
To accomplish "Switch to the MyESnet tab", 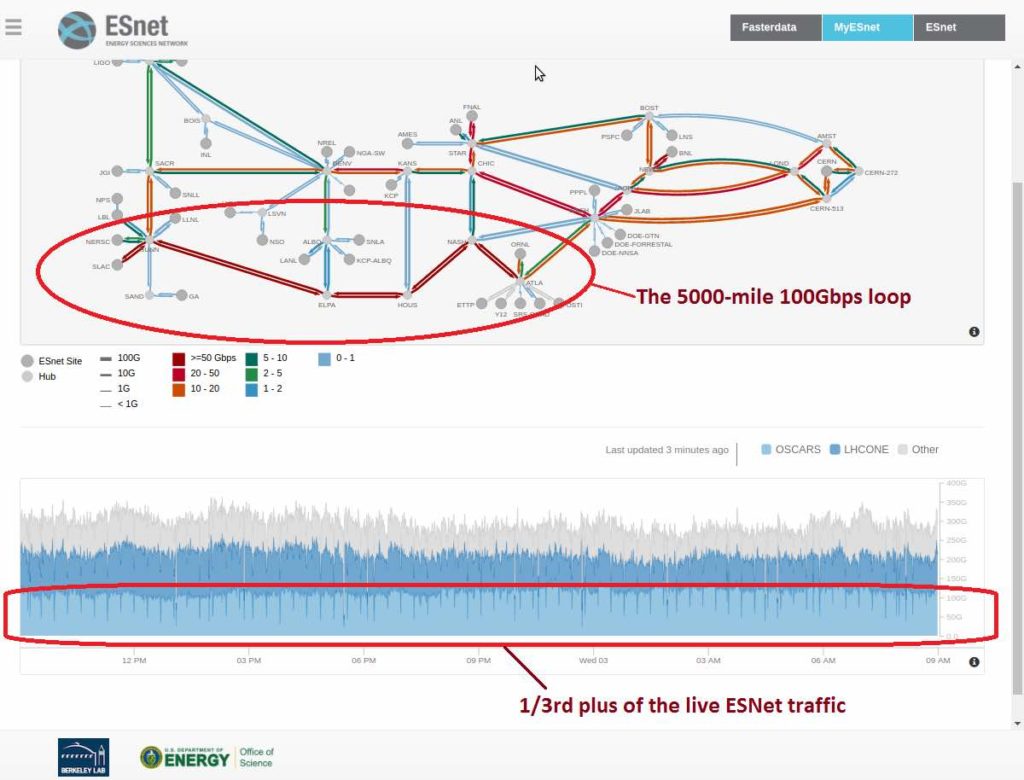I will 867,27.
